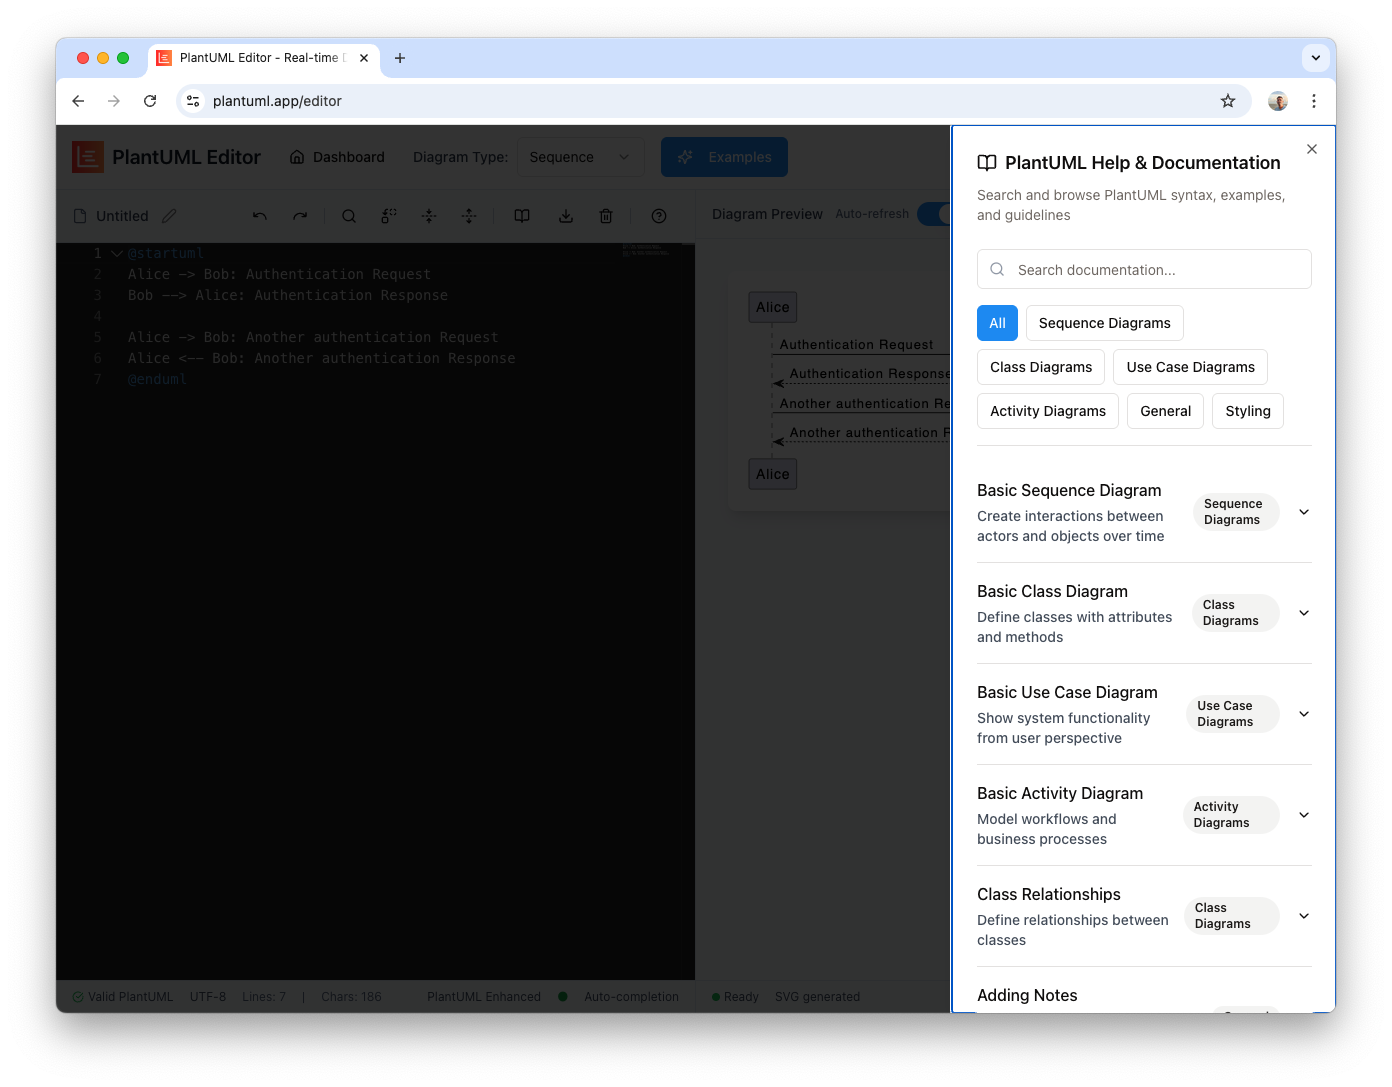This screenshot has height=1087, width=1392.
Task: Select the General filter chip
Action: click(1165, 411)
